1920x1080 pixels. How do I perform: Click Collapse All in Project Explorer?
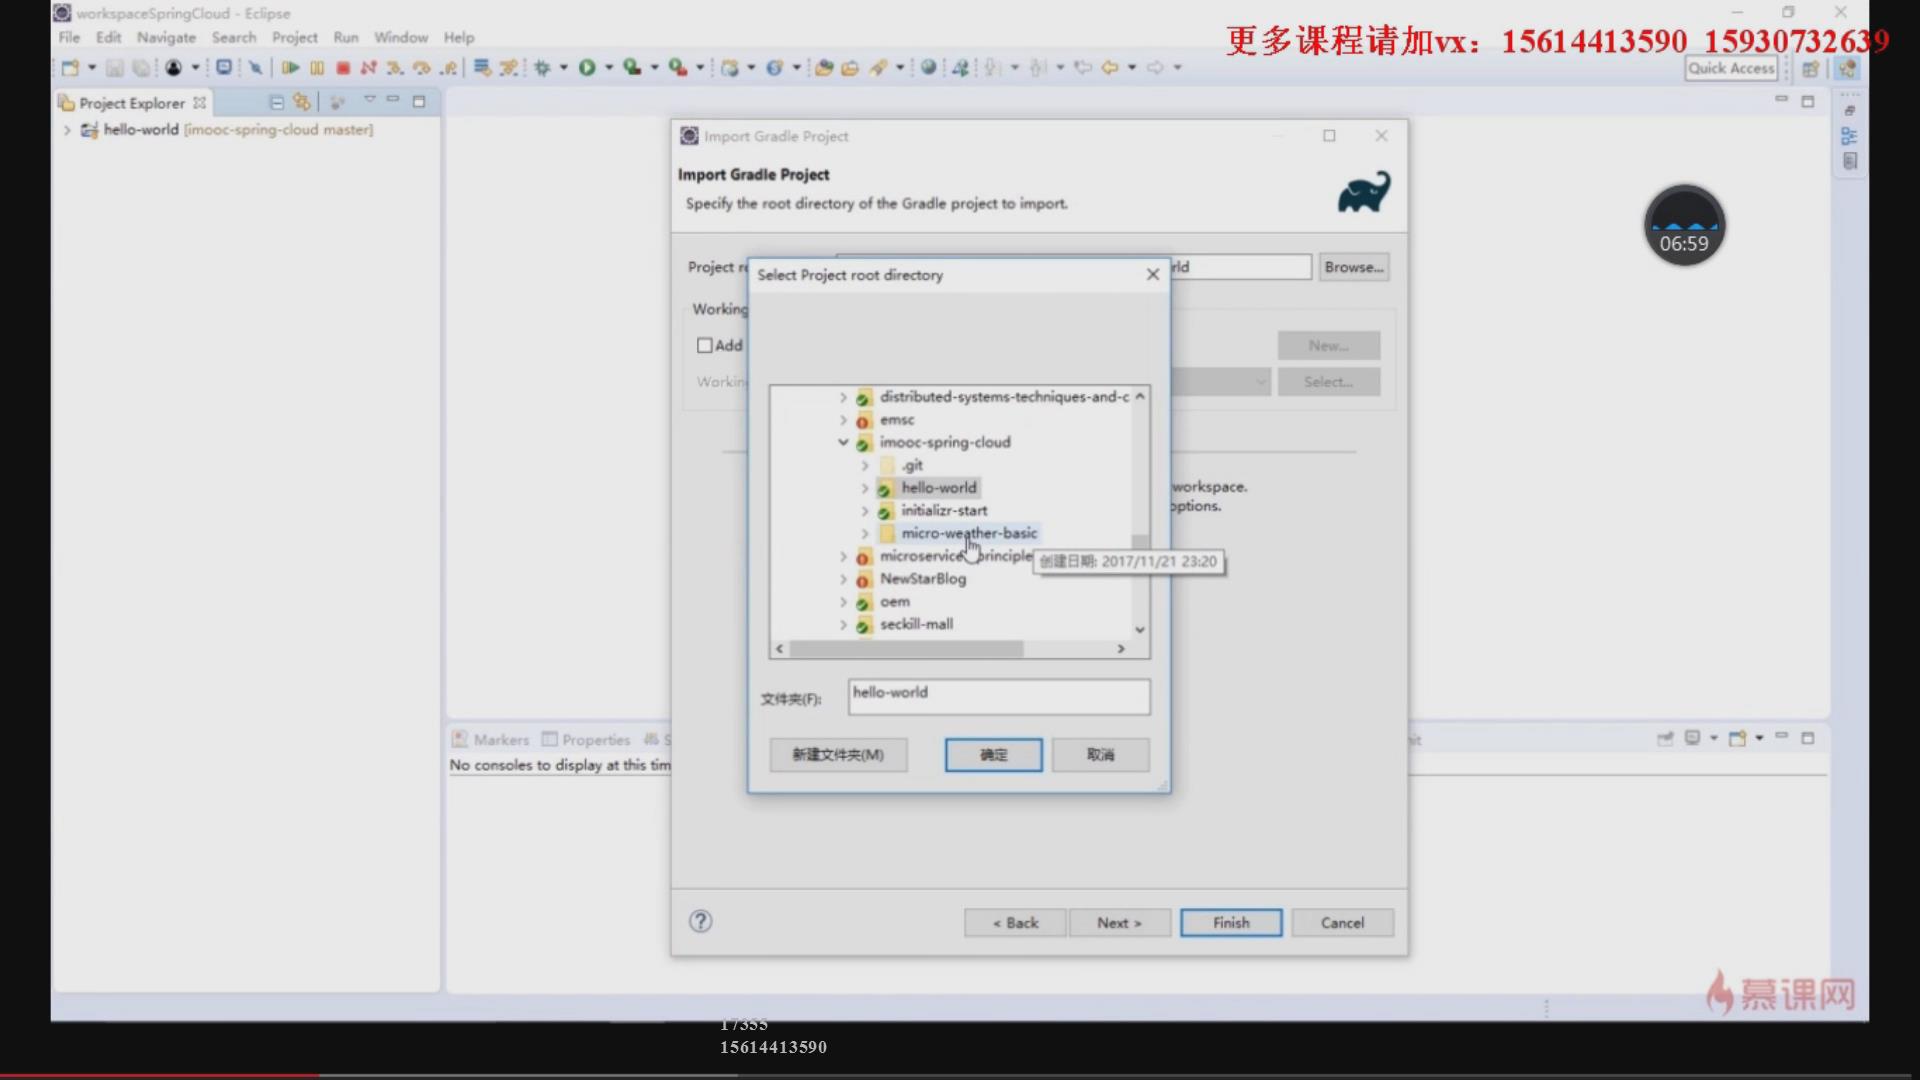[x=277, y=102]
